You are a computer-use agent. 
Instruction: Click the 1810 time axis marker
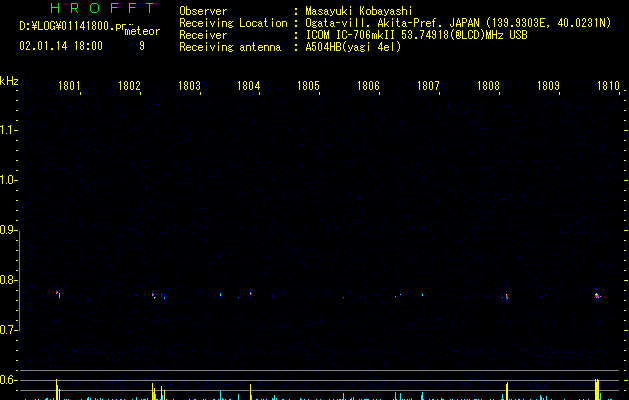point(608,86)
